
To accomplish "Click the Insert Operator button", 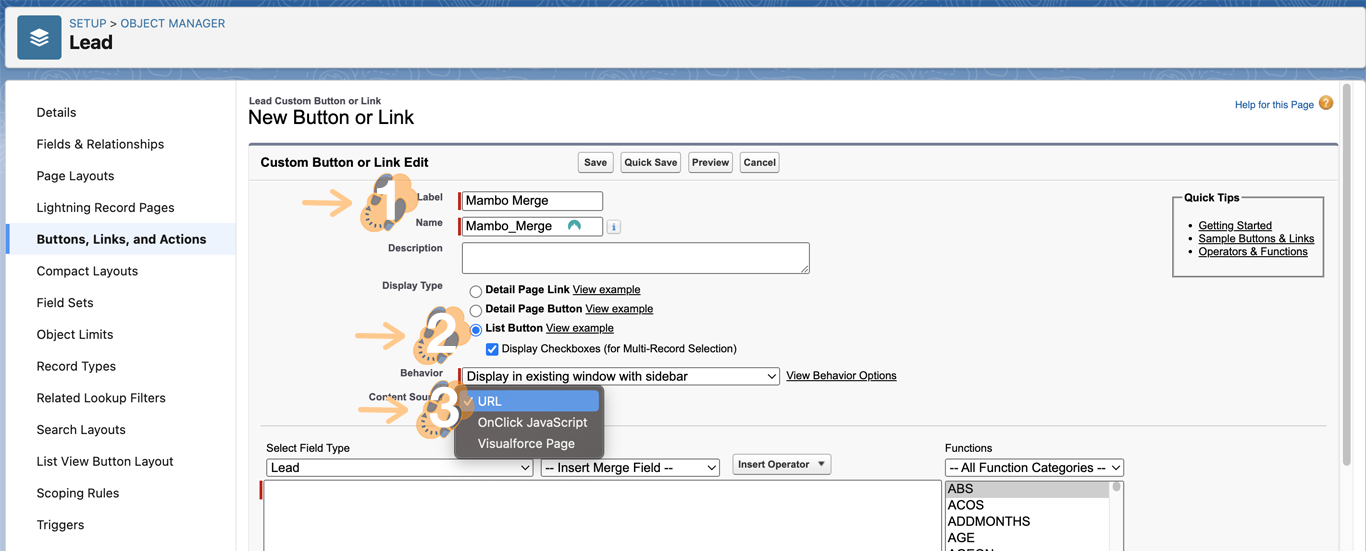I will [781, 464].
